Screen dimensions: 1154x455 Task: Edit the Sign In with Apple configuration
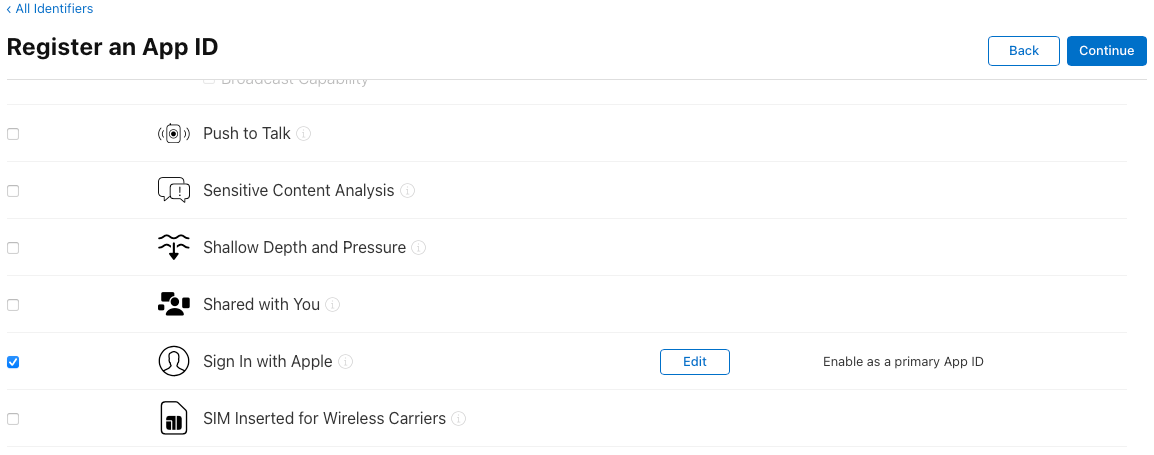[694, 362]
